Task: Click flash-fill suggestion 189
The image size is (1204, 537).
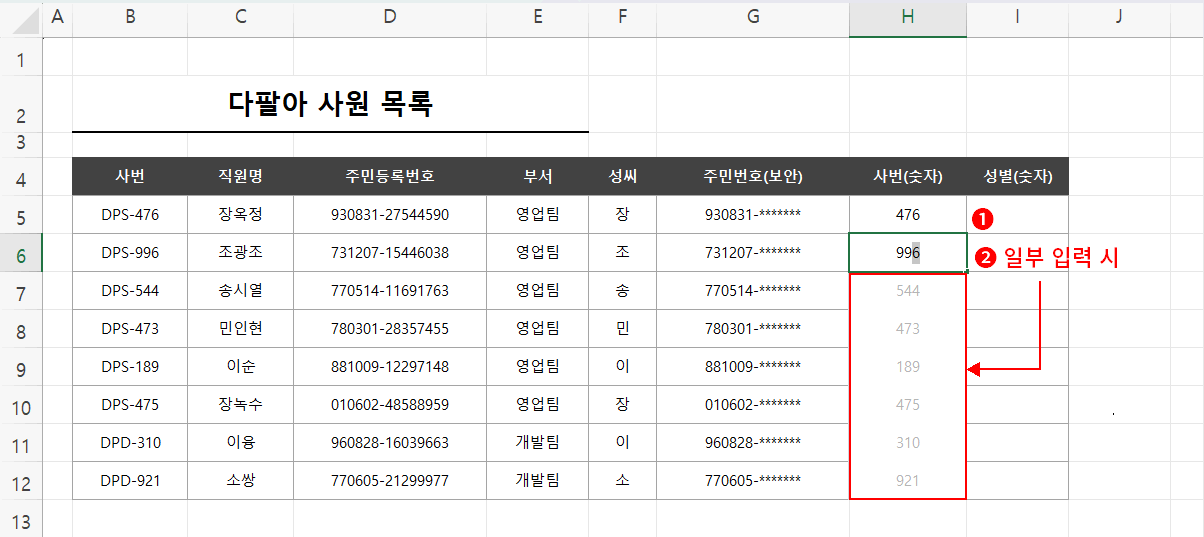Action: 908,367
